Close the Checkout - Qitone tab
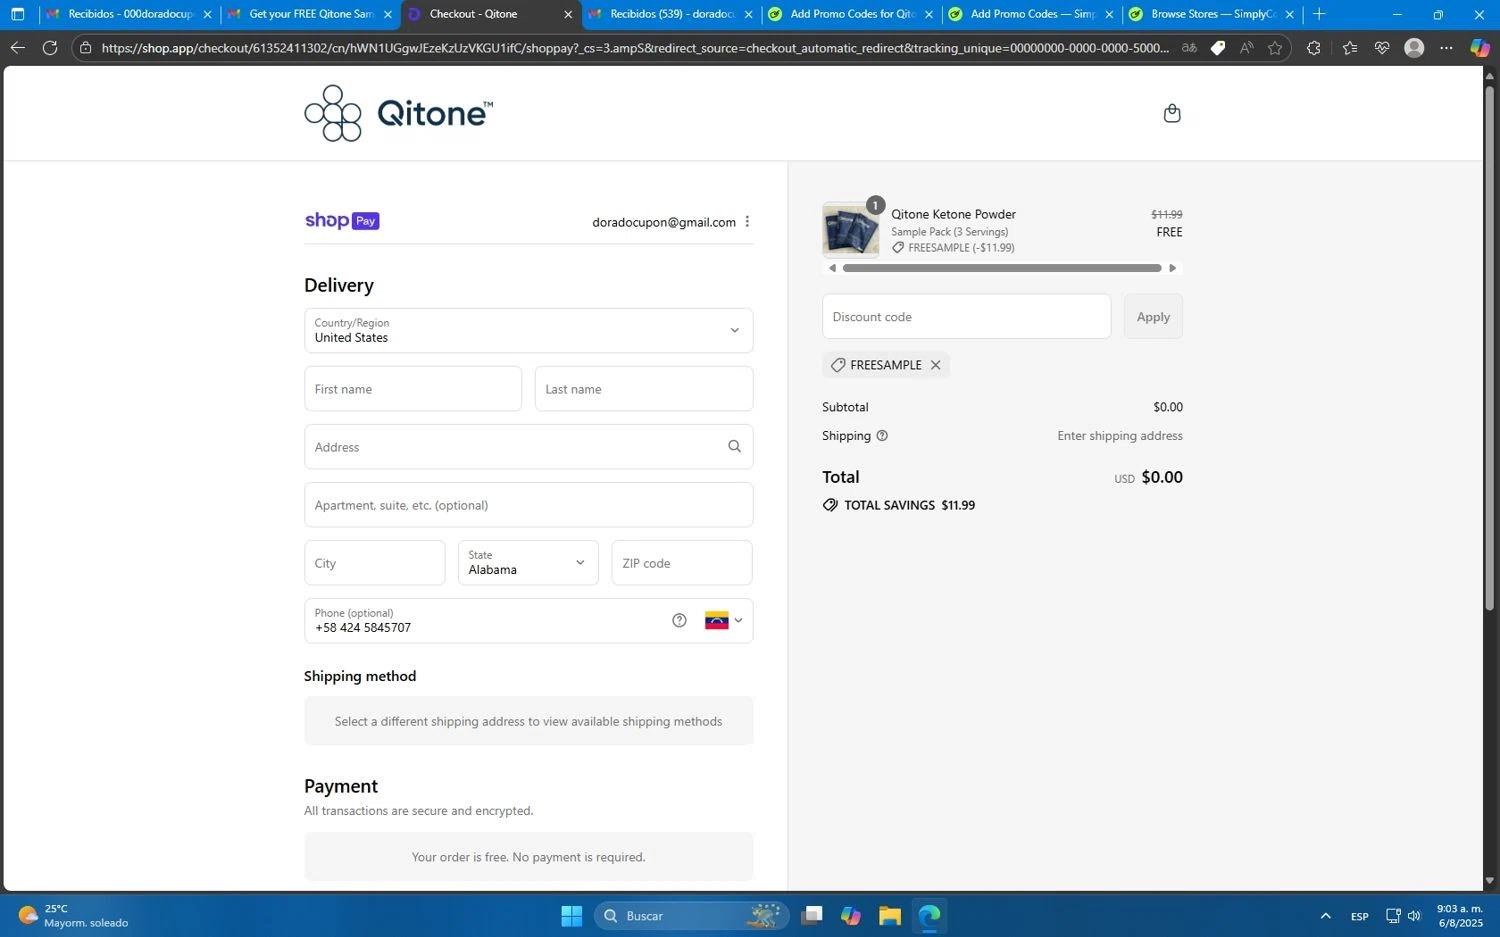 [x=568, y=14]
